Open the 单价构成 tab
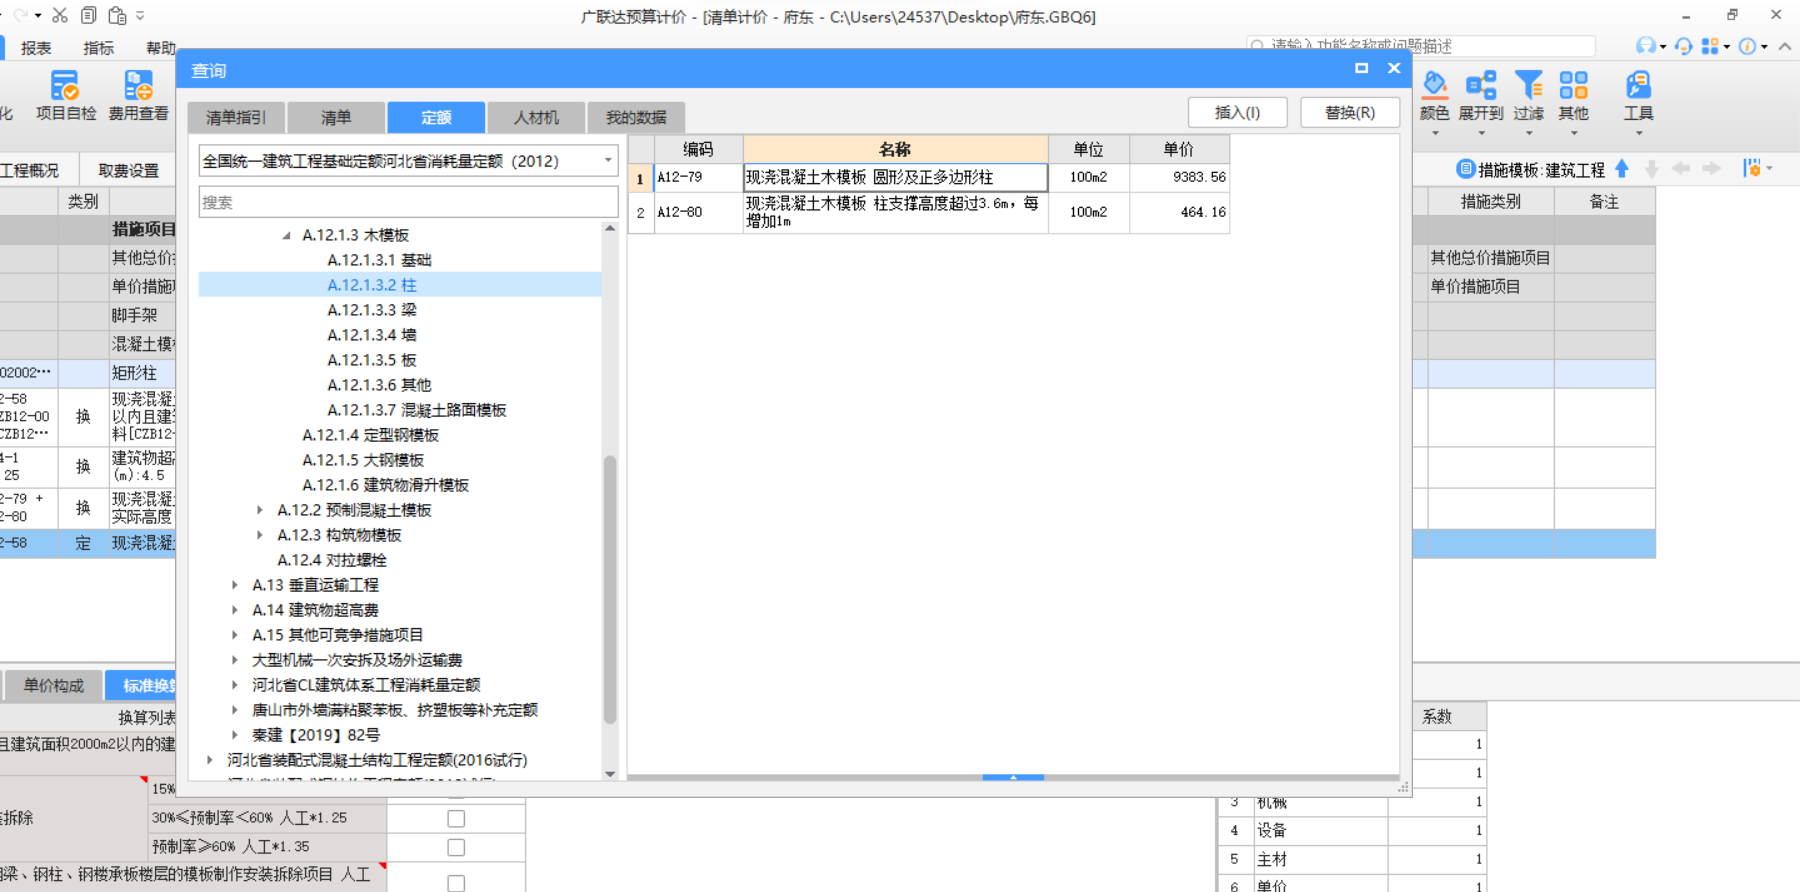 (54, 685)
